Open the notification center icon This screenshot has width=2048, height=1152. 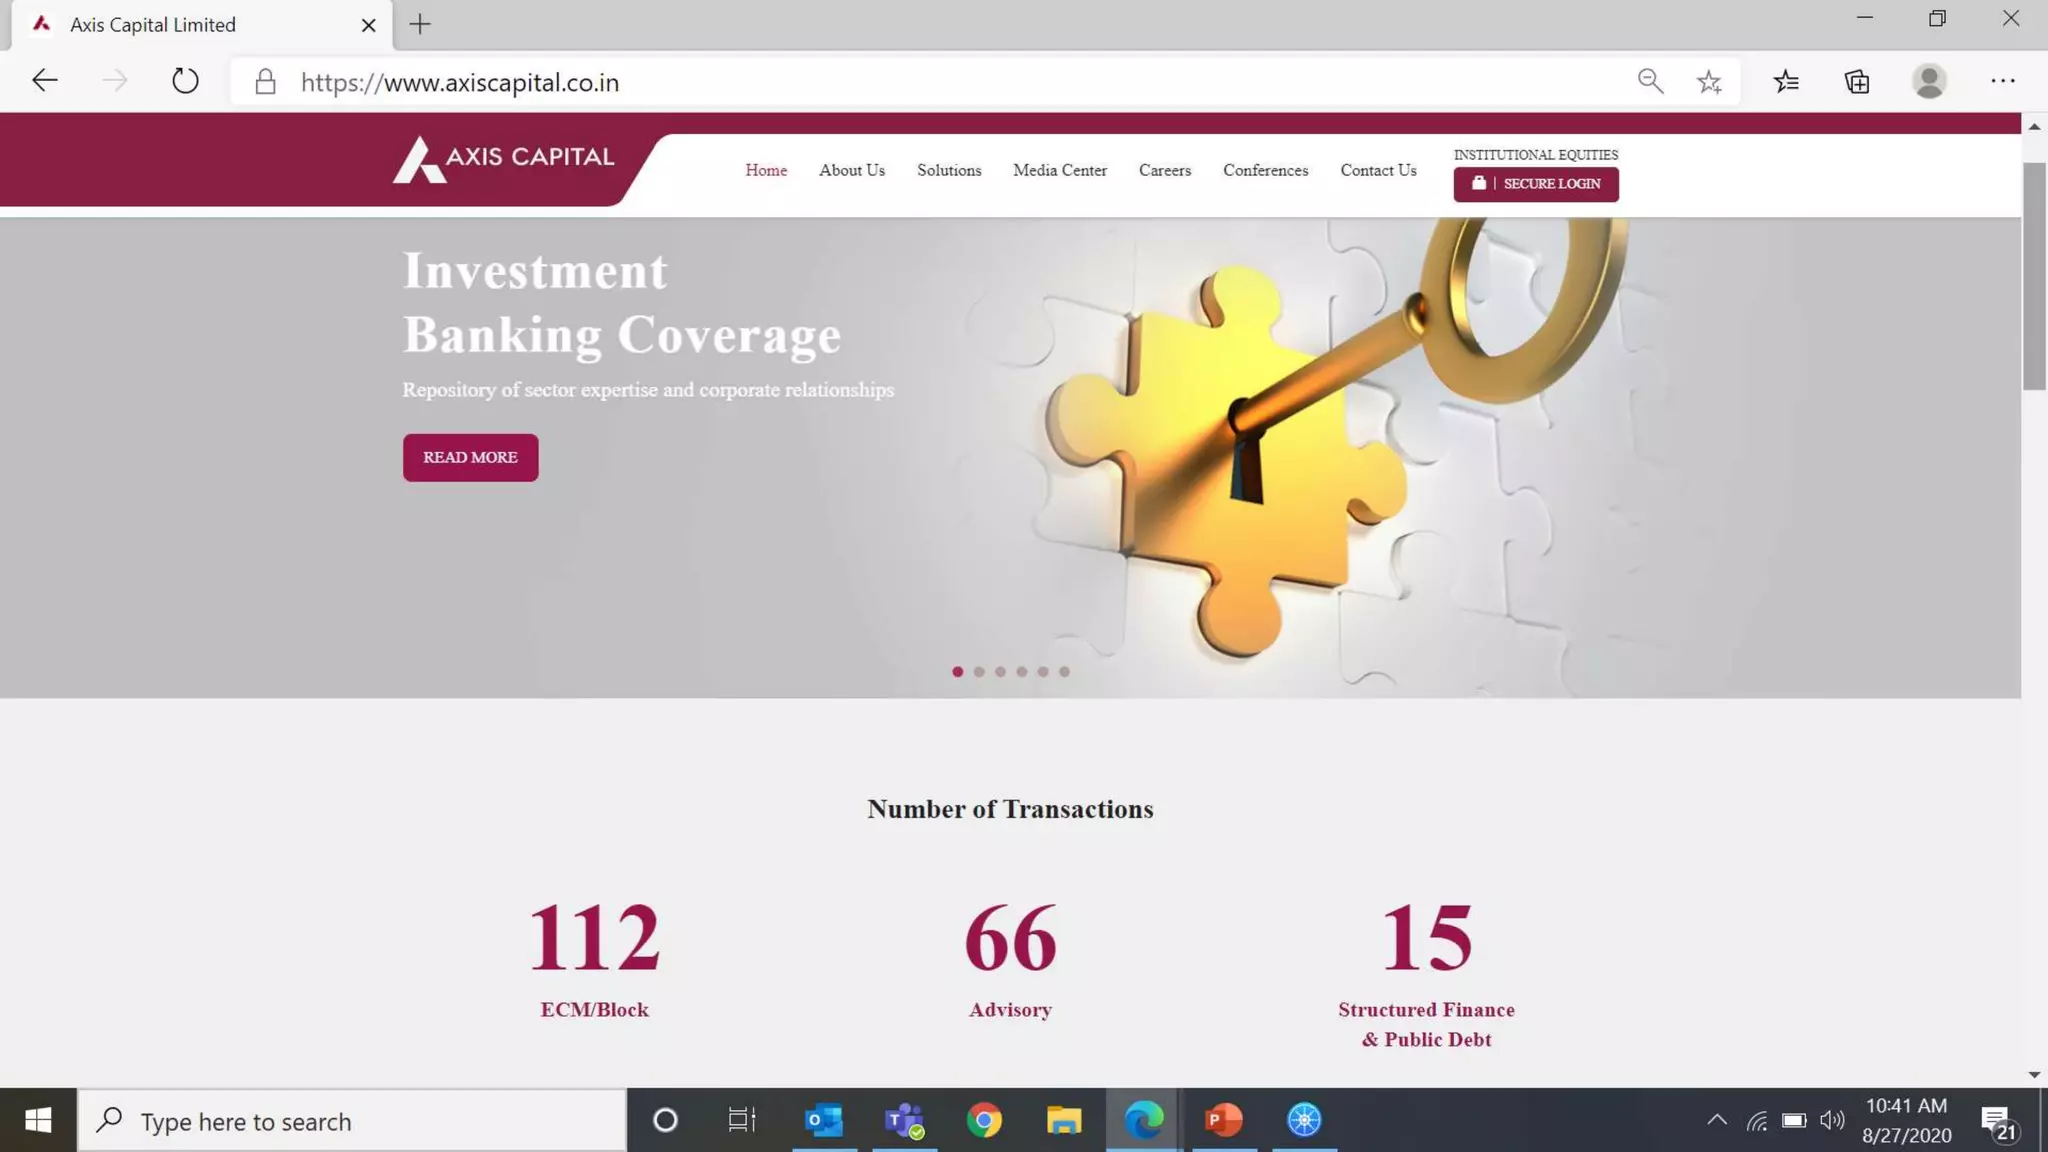(x=1998, y=1122)
